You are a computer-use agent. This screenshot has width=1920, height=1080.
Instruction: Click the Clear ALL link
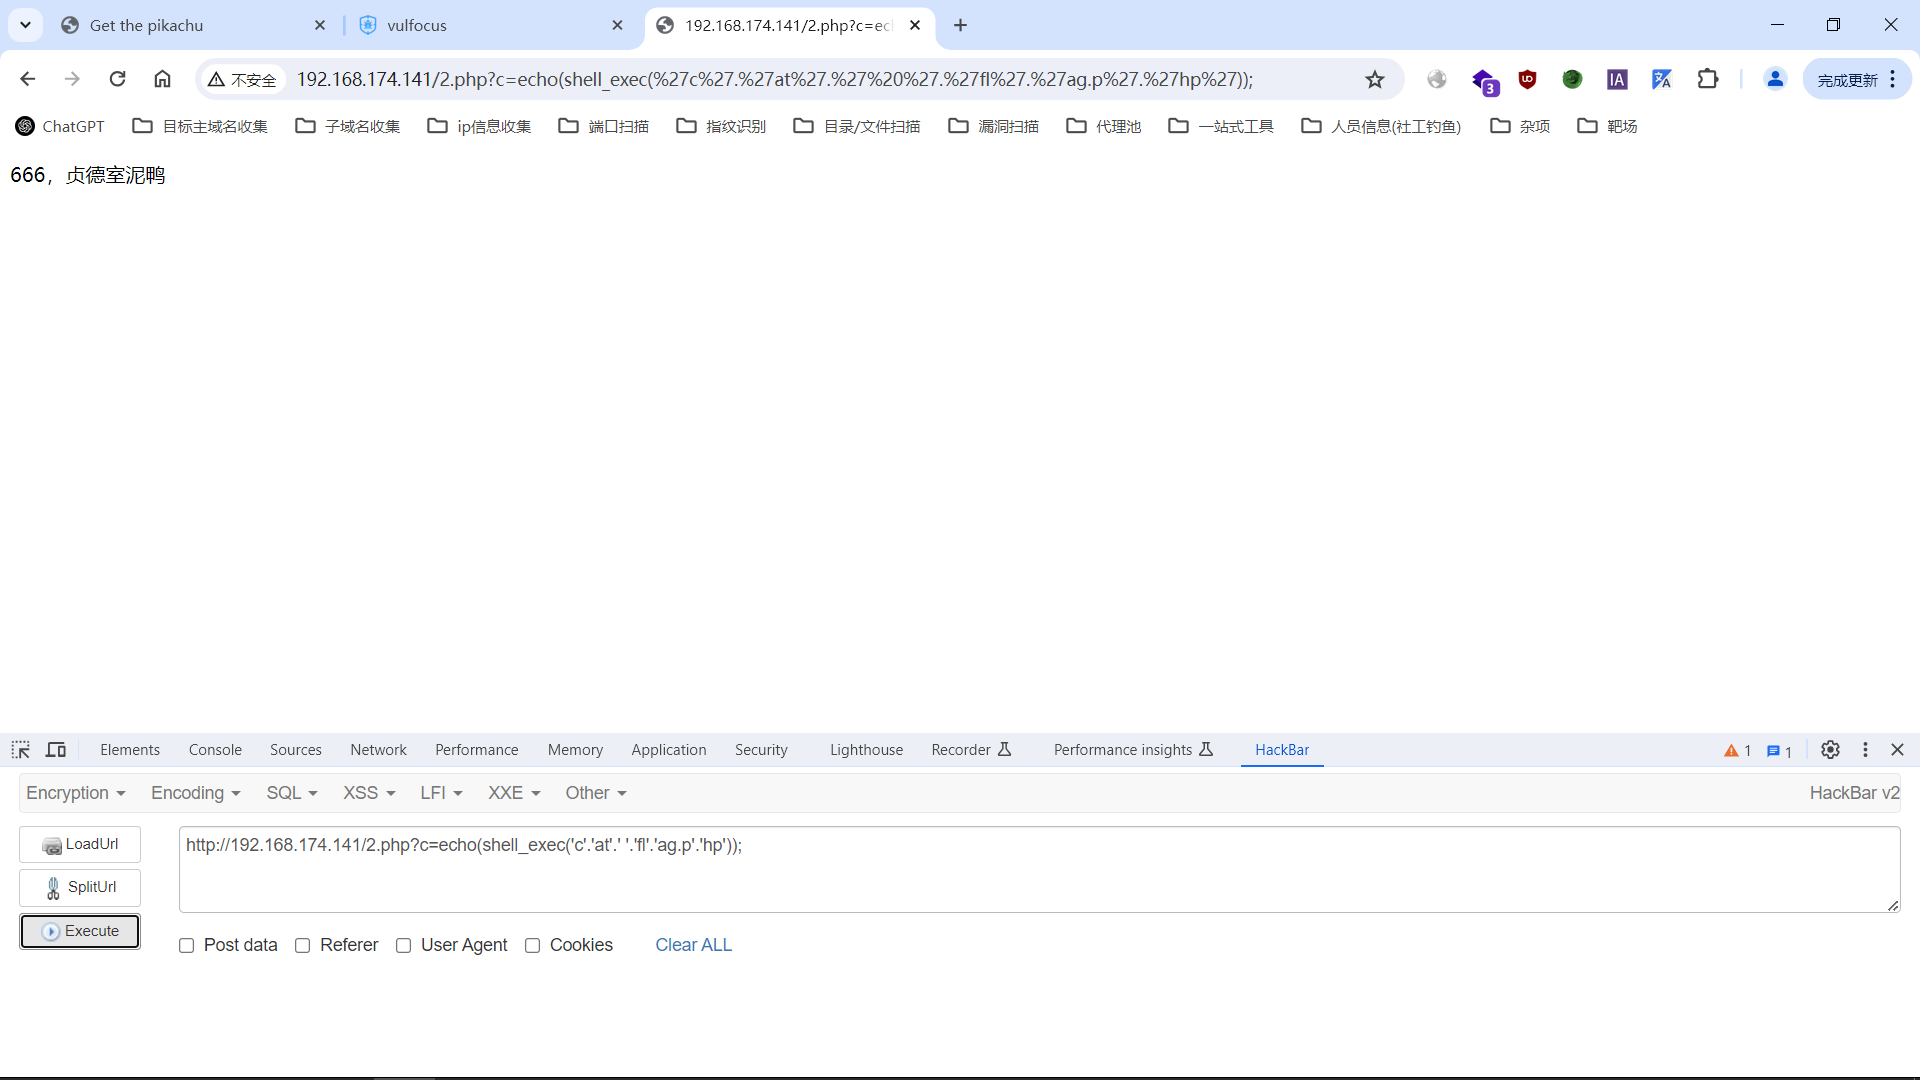(x=693, y=945)
